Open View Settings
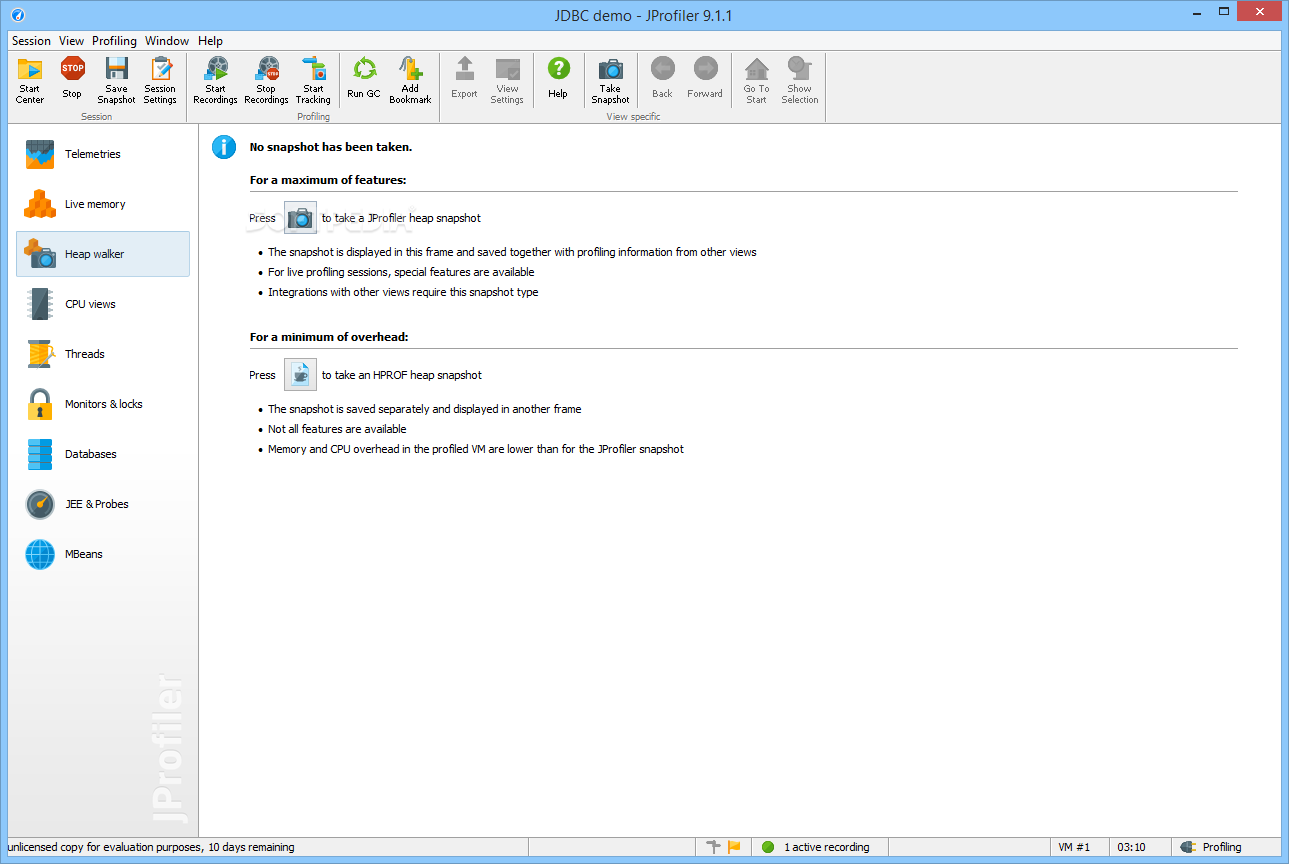Screen dimensions: 1289x864 click(507, 81)
